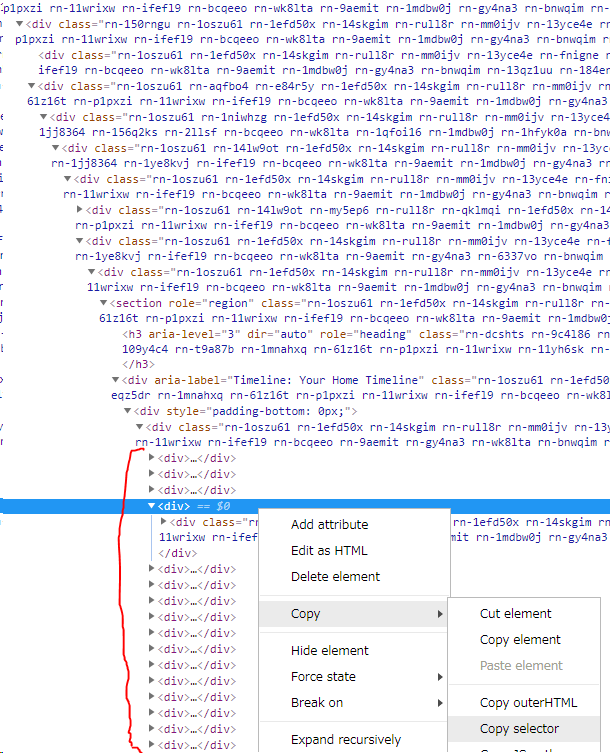Open the Force state submenu
Image resolution: width=610 pixels, height=753 pixels.
coord(353,677)
